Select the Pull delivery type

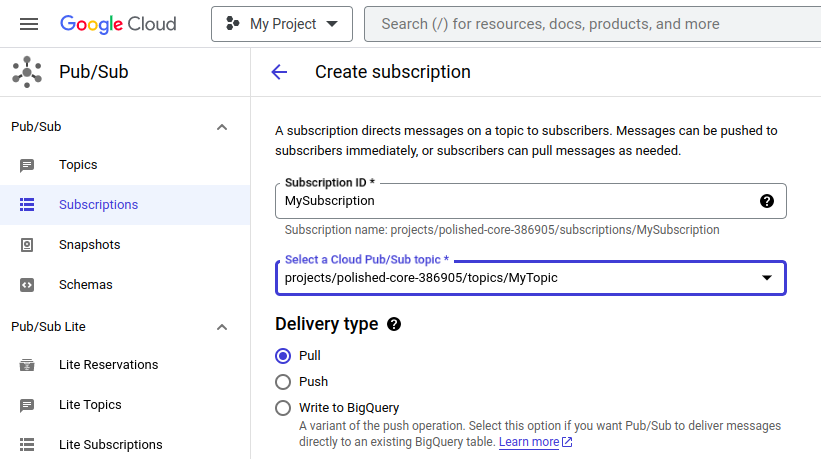coord(283,356)
